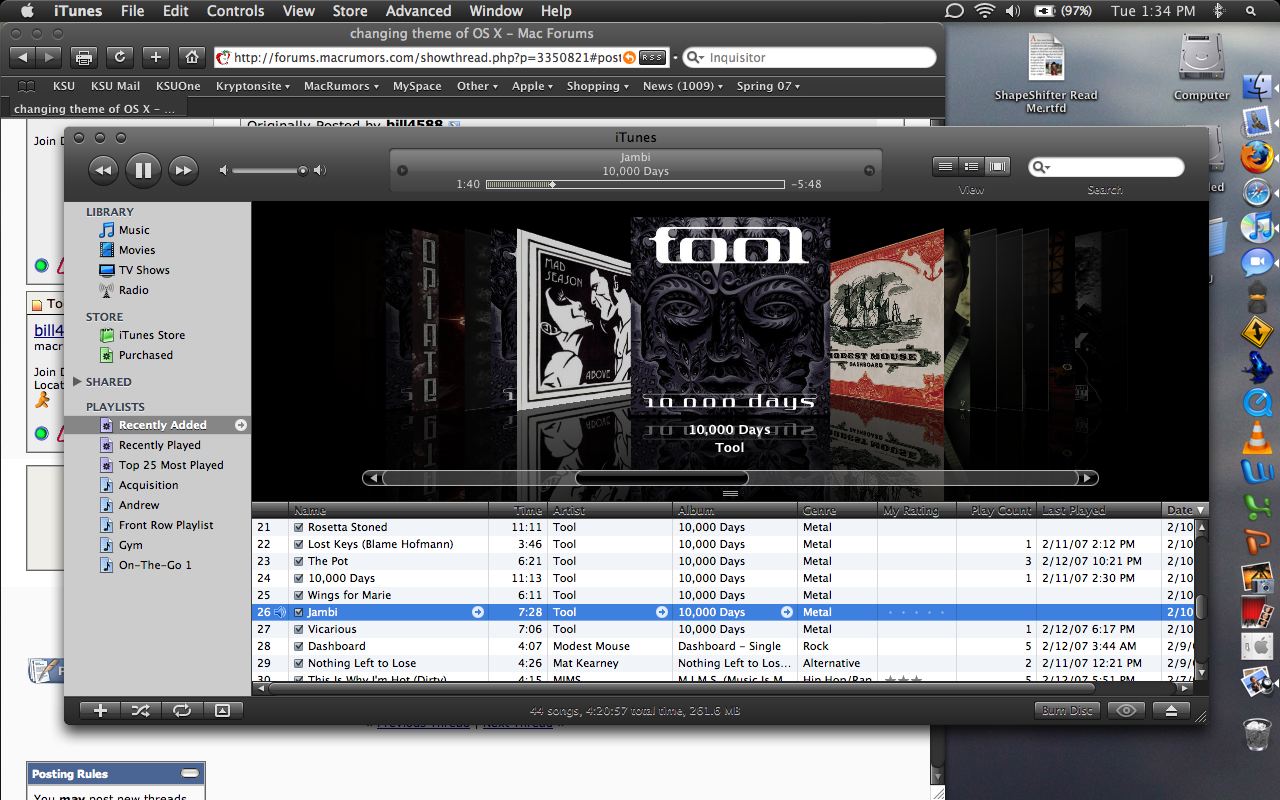Uncheck the Wings for Marie checkbox

298,595
